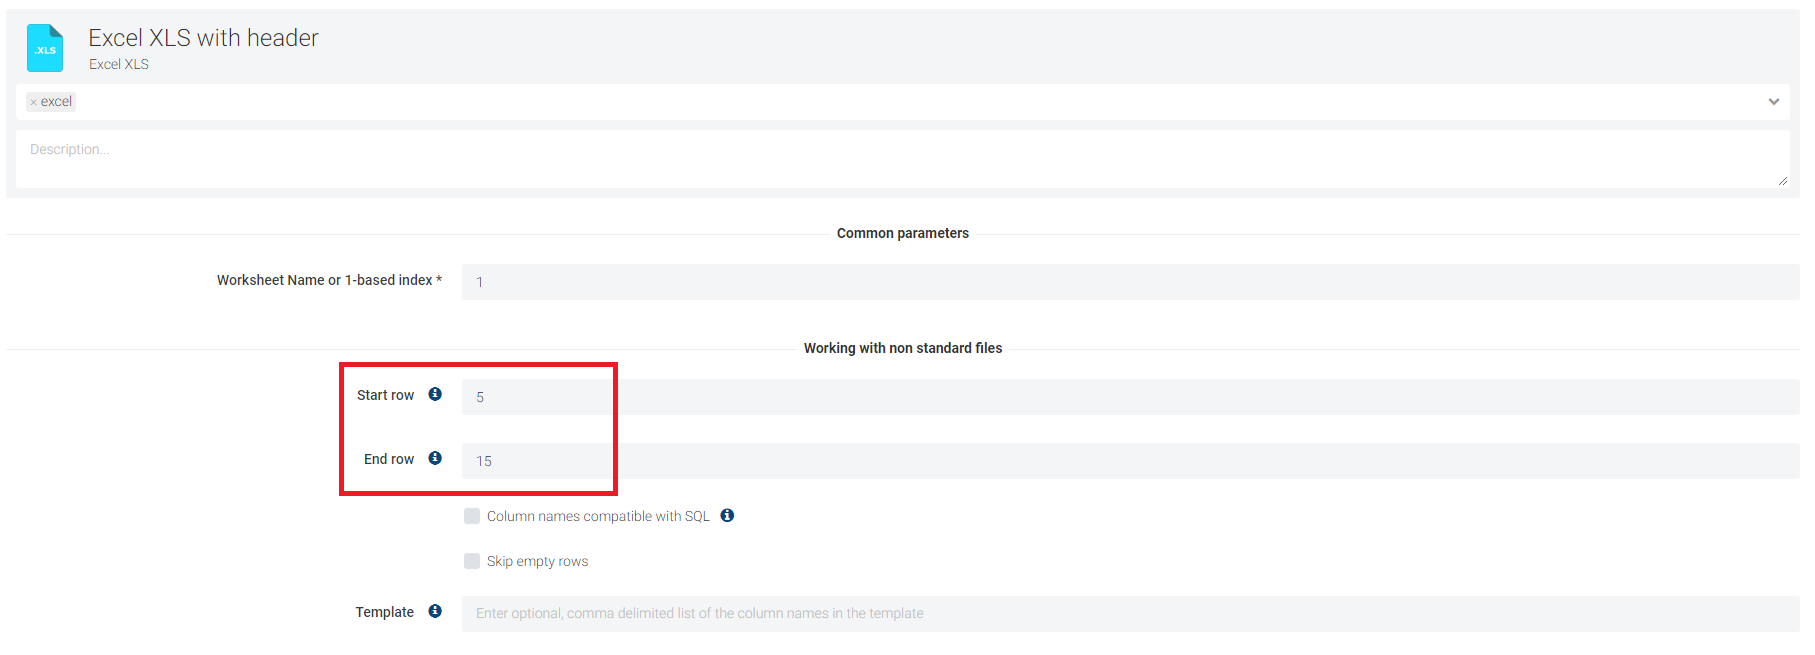
Task: Click the 'Excel XLS with header' title
Action: coord(203,38)
